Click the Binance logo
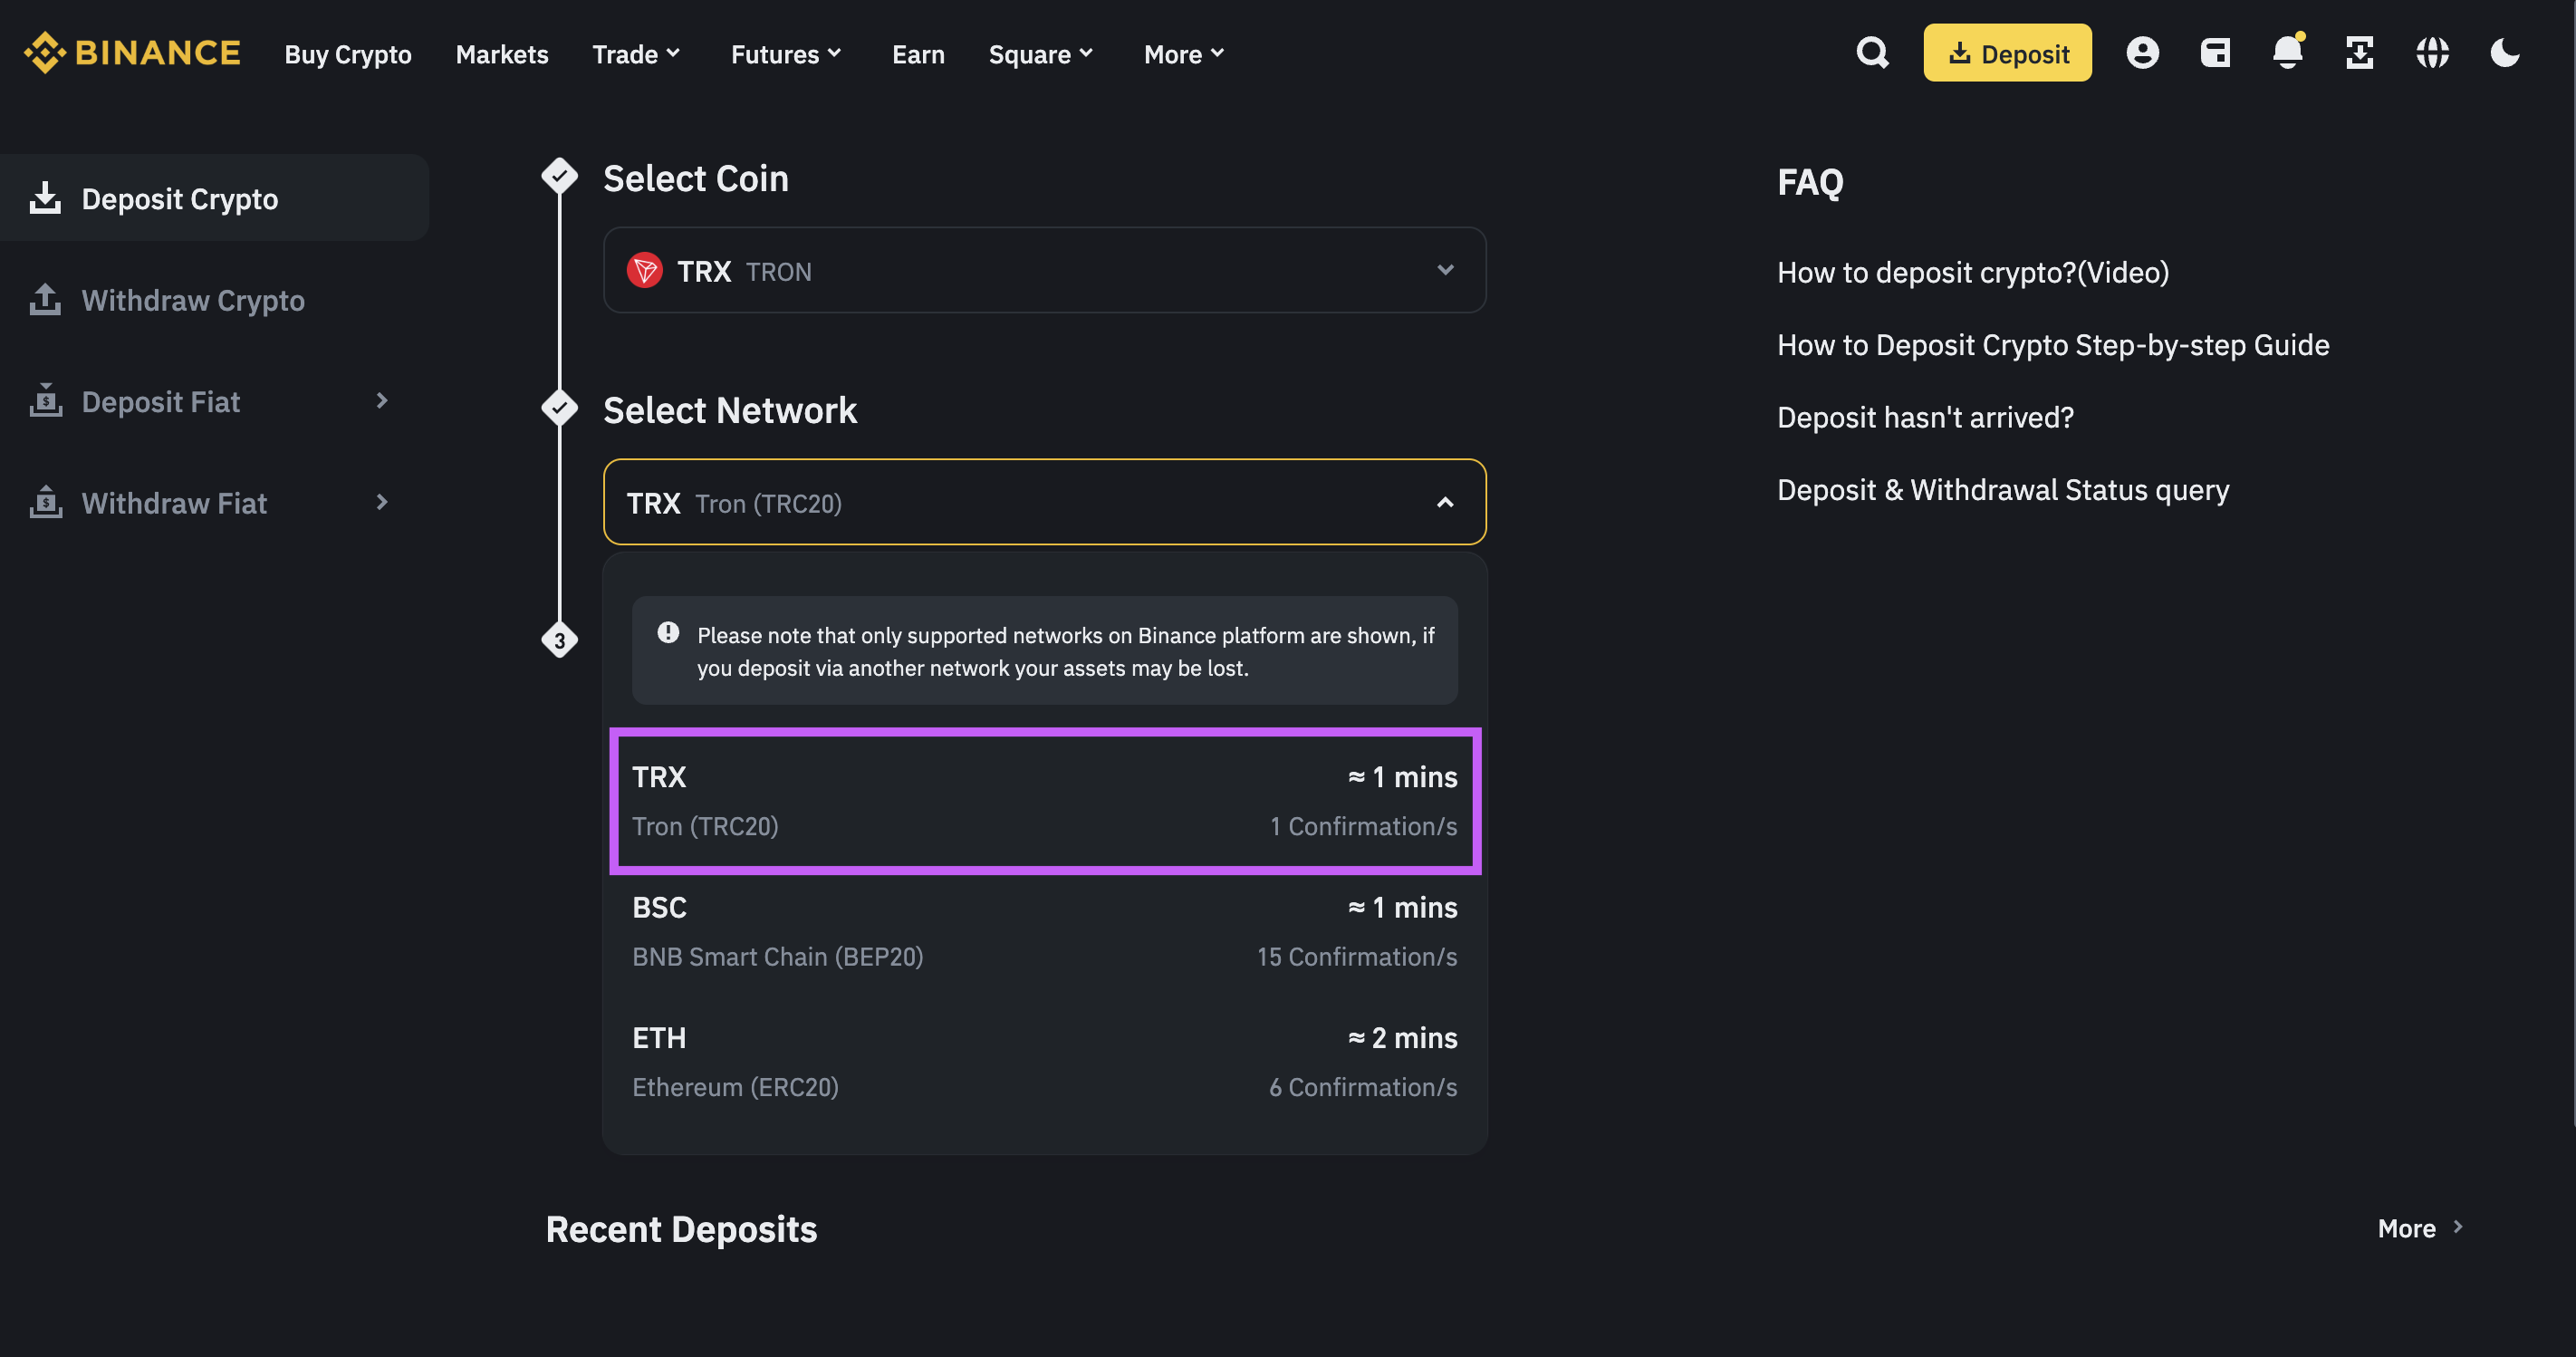Image resolution: width=2576 pixels, height=1357 pixels. coord(132,53)
